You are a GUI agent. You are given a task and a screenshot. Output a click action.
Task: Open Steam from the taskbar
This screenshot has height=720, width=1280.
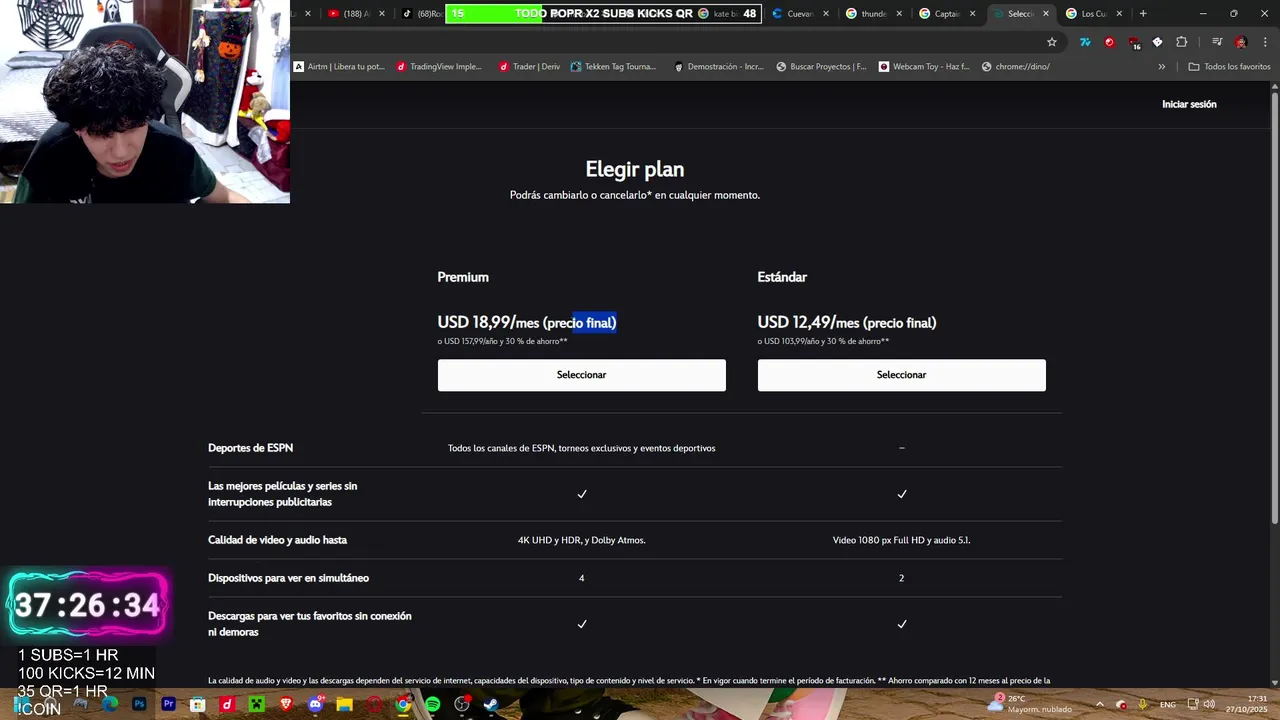[491, 704]
